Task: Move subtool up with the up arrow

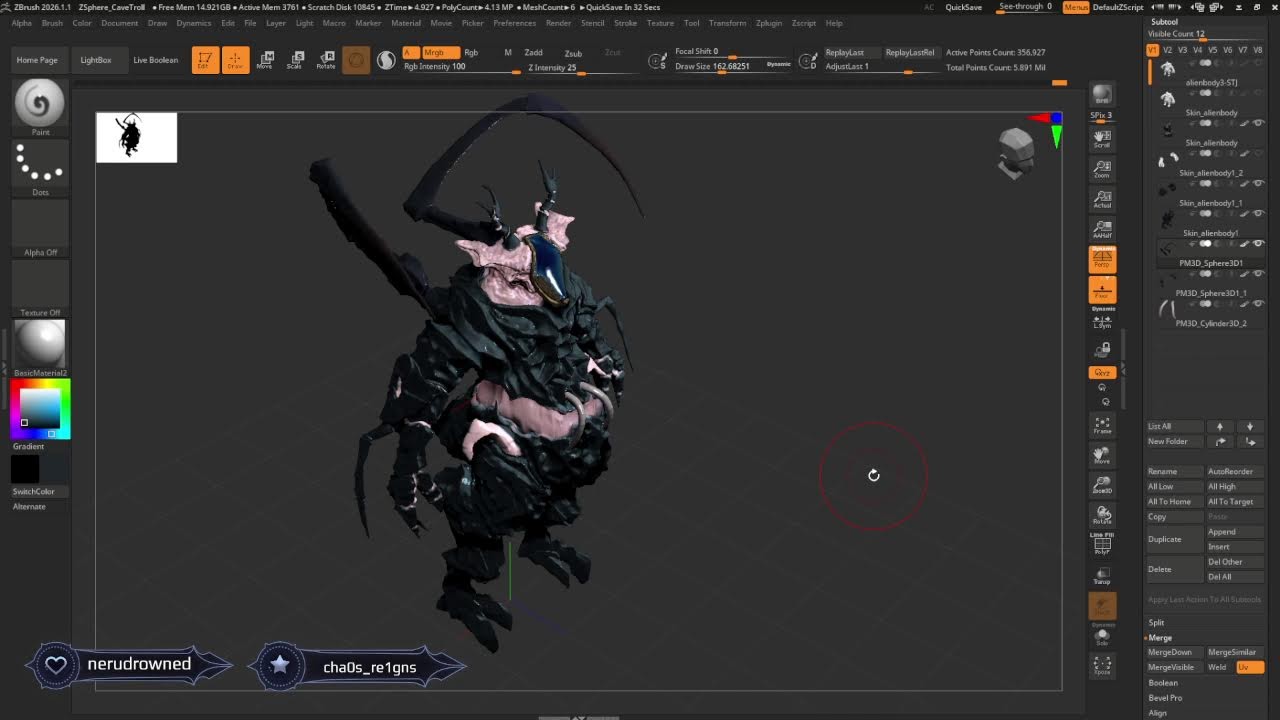Action: [x=1219, y=426]
